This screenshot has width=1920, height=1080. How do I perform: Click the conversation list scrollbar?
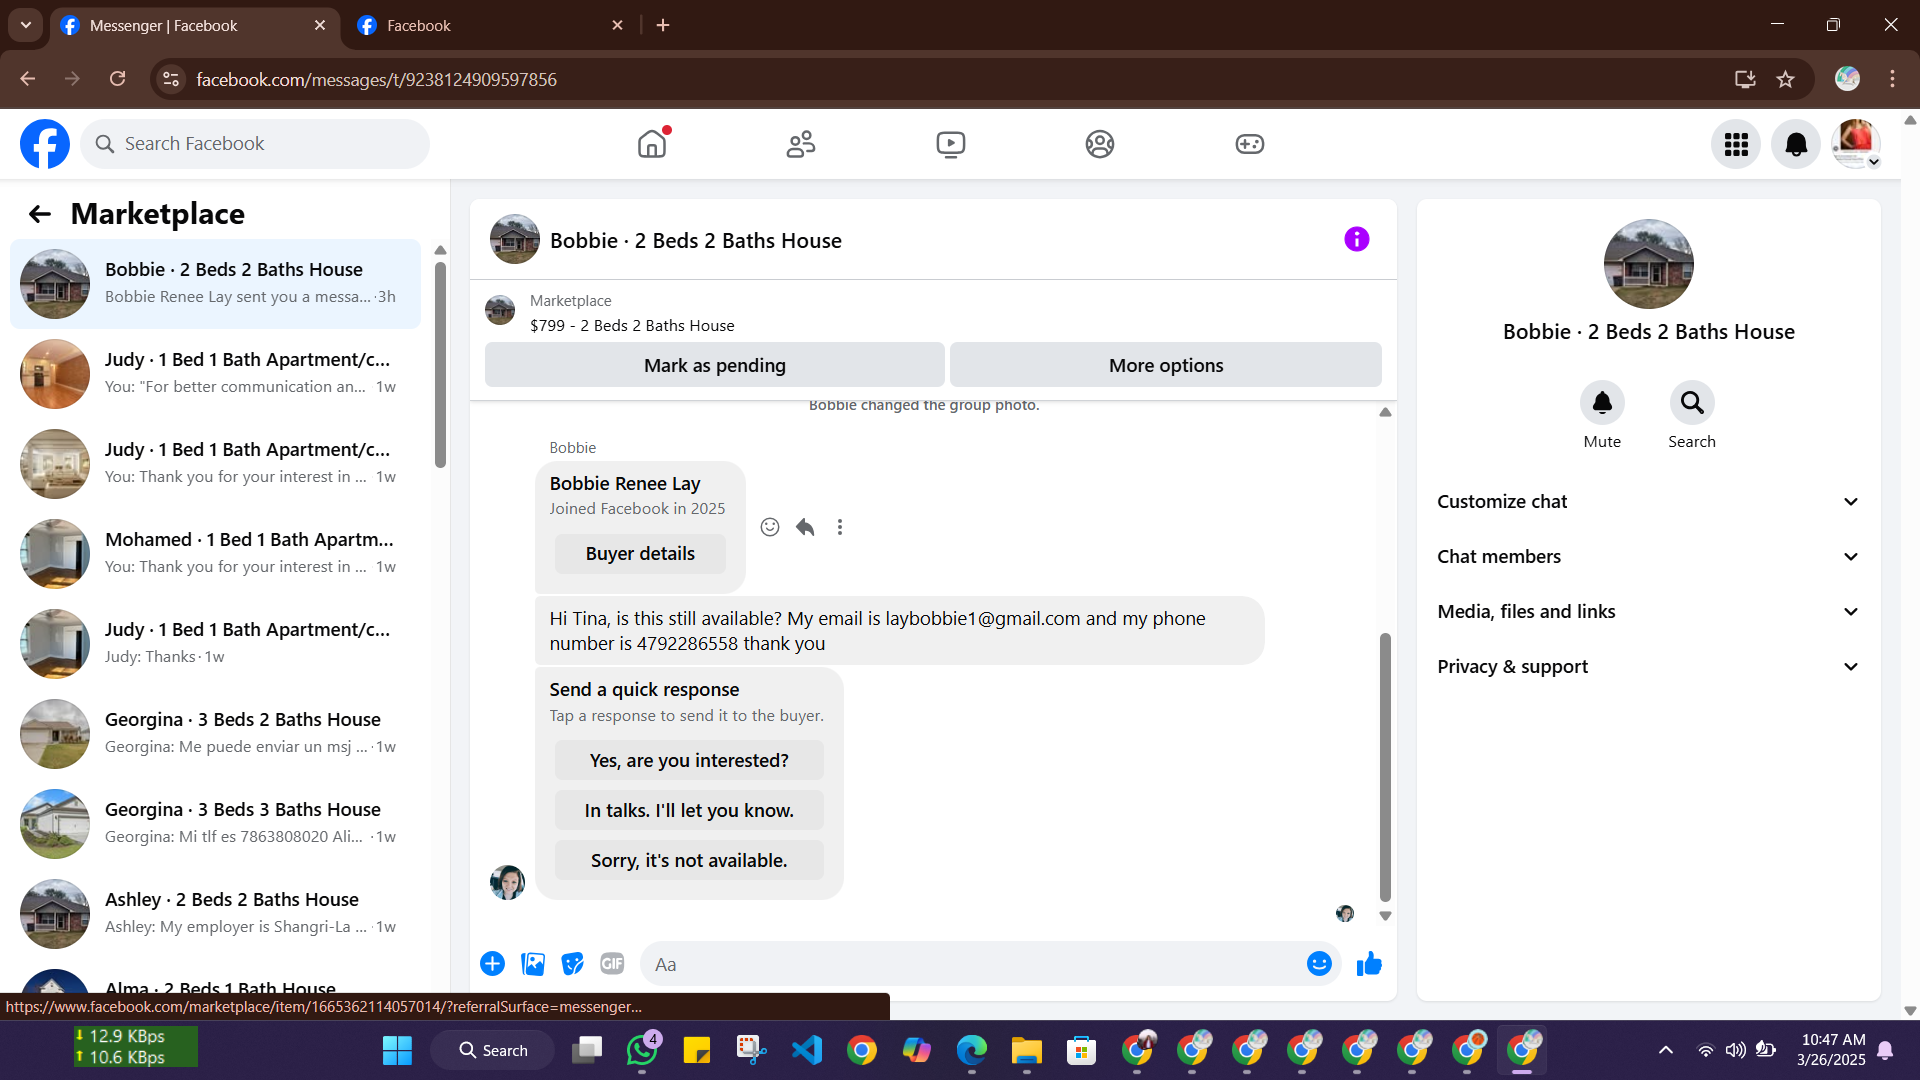point(440,364)
